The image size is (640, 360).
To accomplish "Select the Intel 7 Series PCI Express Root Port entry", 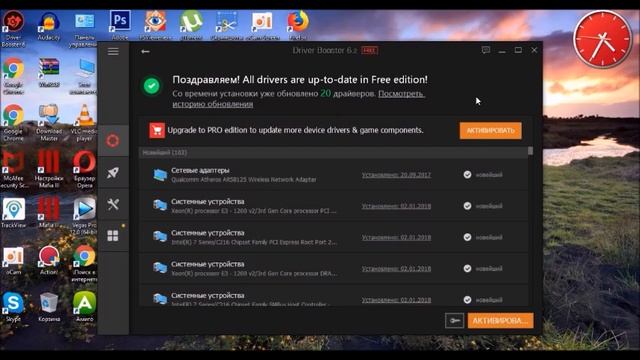I will coord(254,242).
